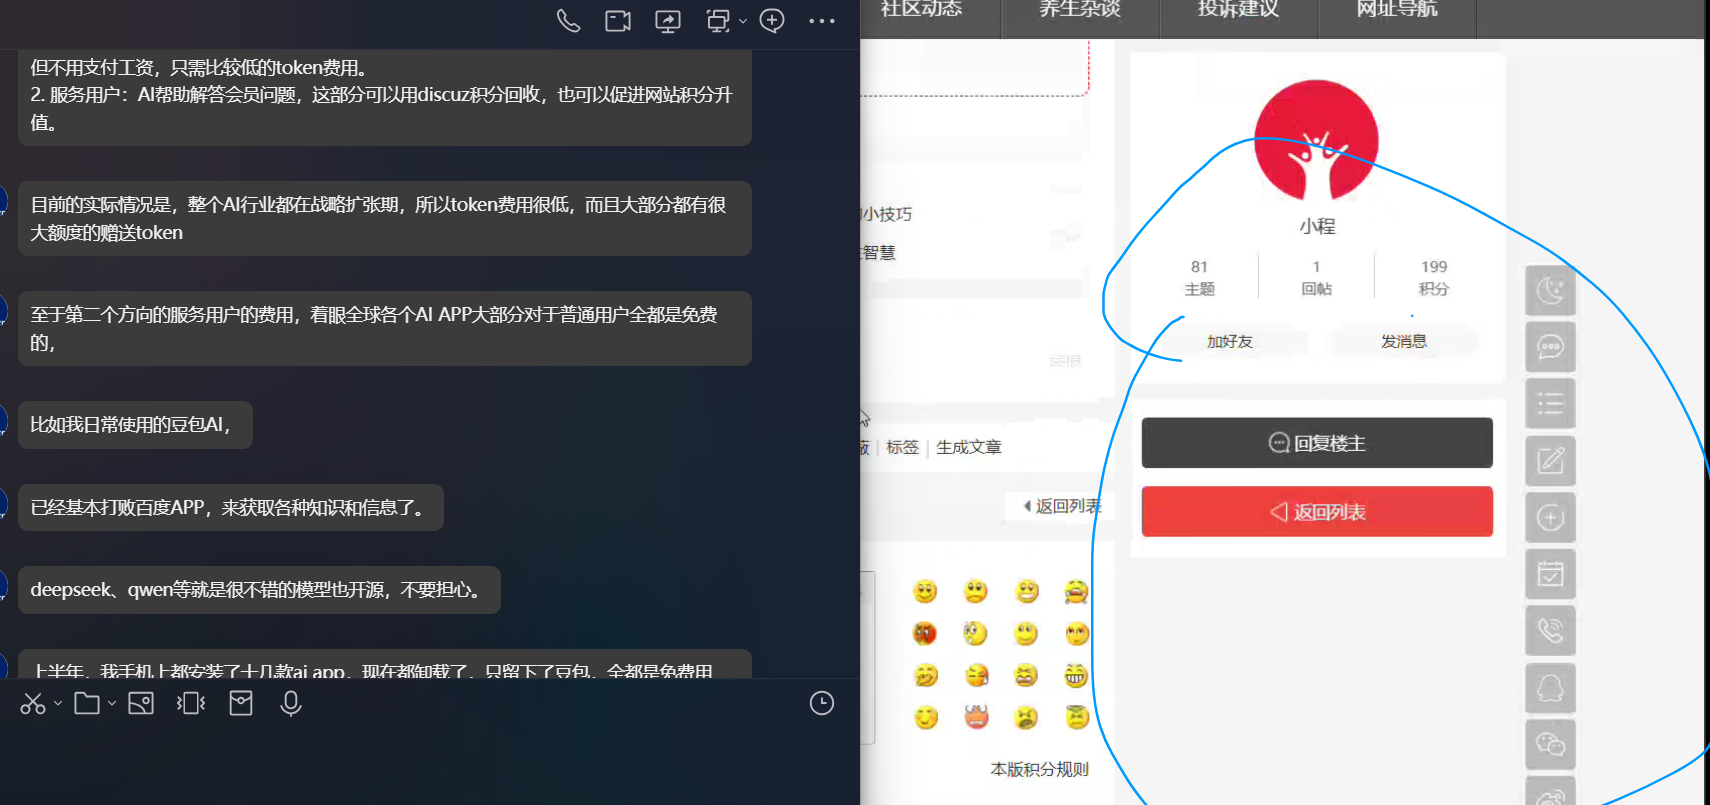Open the 投诉建议 navigation tab

click(x=1238, y=10)
